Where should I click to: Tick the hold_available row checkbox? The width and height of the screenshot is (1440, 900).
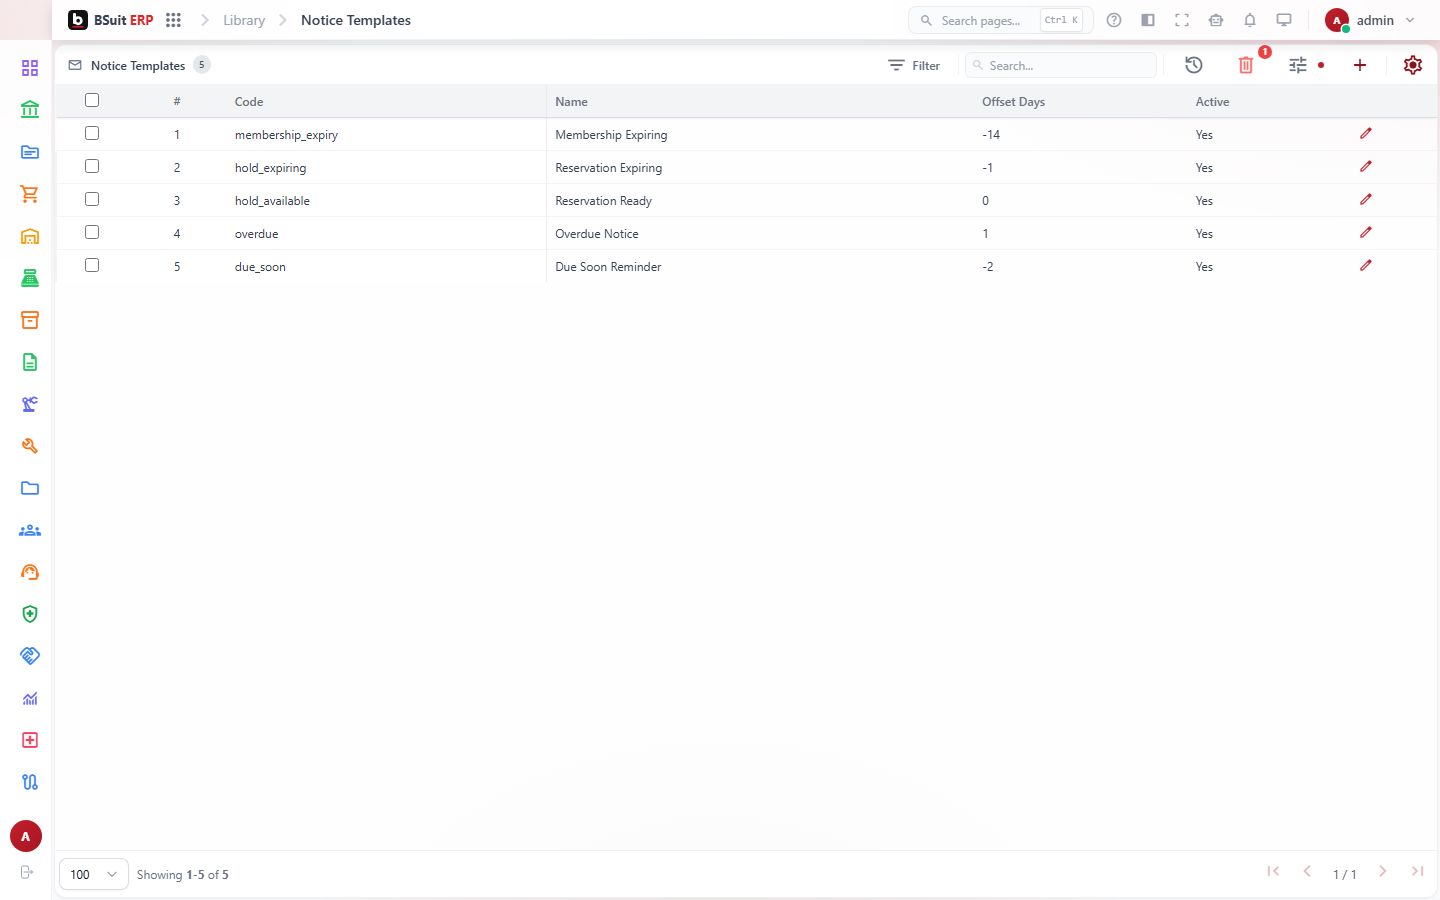[x=92, y=199]
